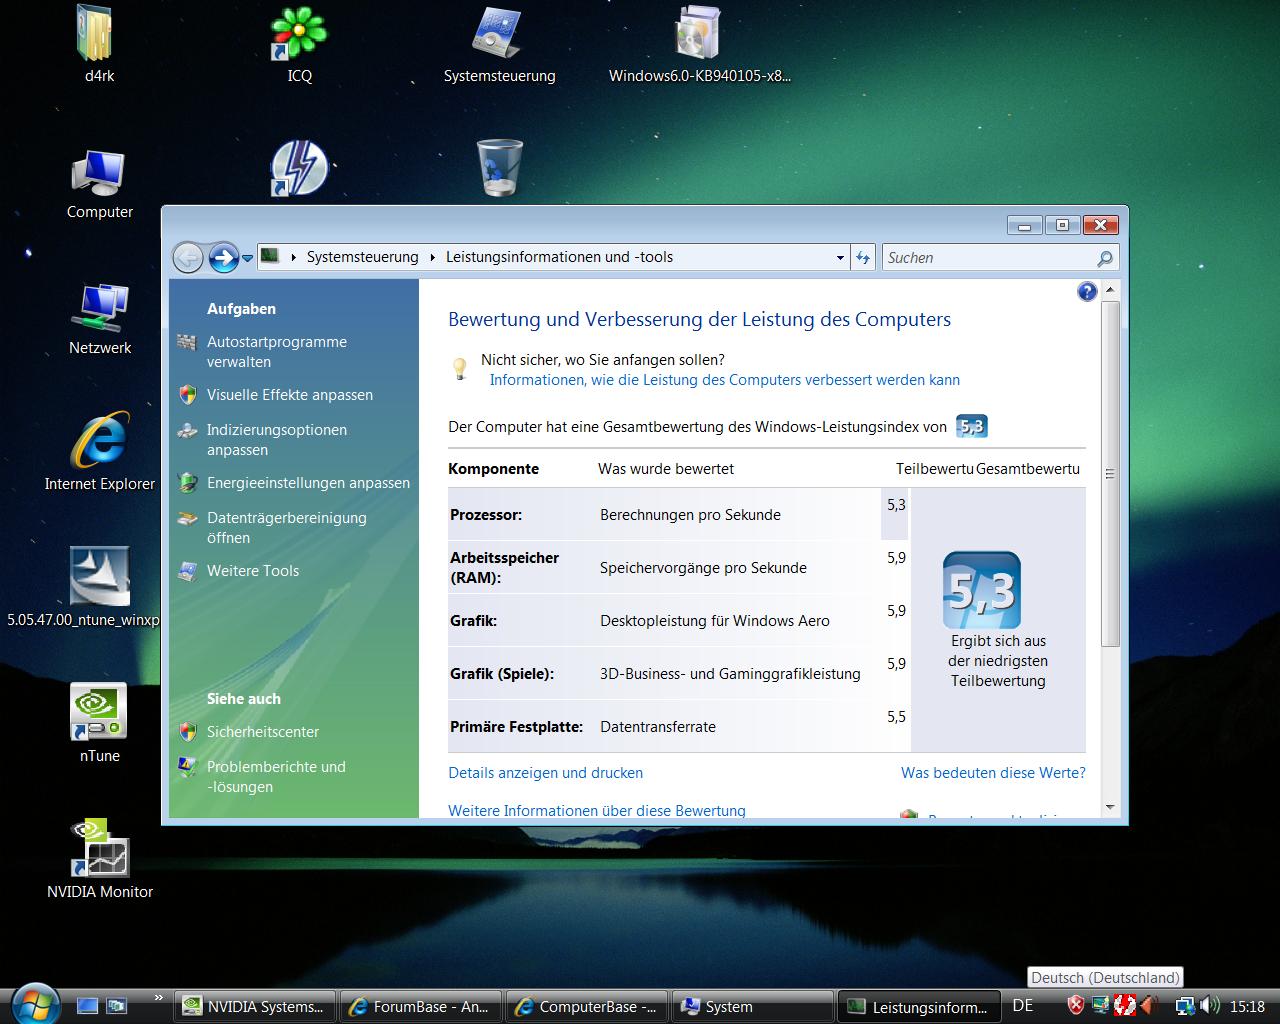Viewport: 1280px width, 1024px height.
Task: Click the Switch between windows quick launch icon
Action: [x=116, y=1006]
